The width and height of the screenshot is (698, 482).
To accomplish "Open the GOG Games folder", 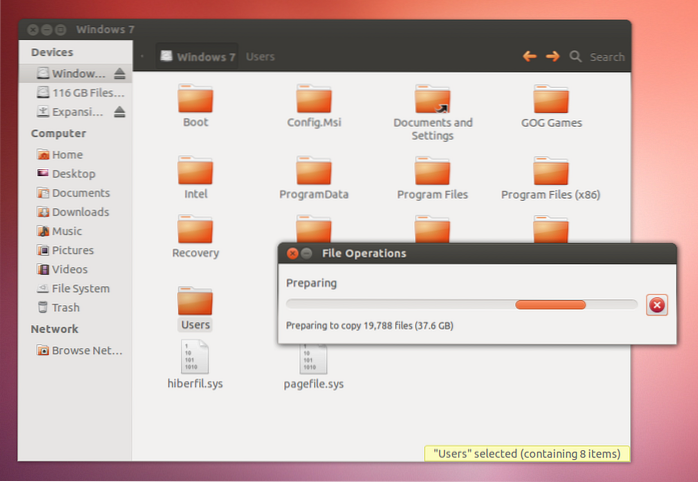I will [x=551, y=104].
